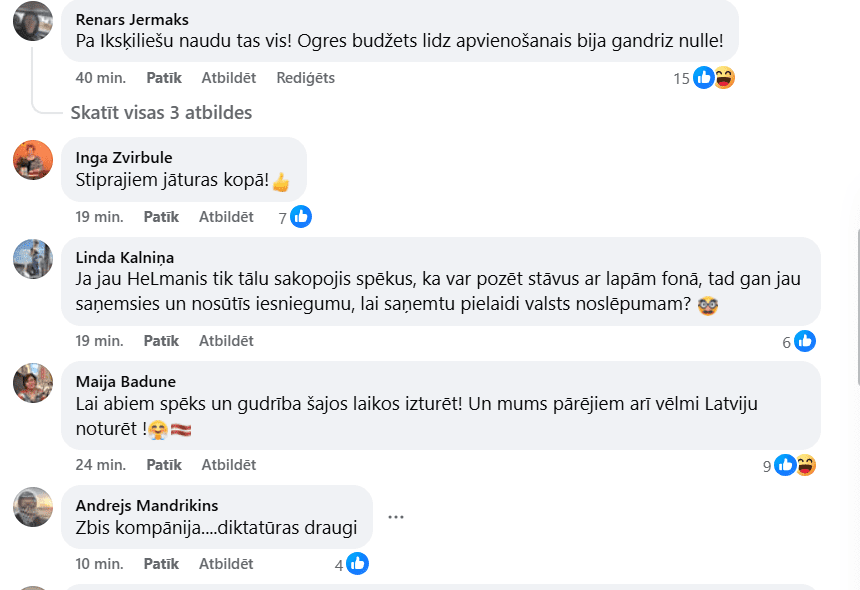Open Inga Zvirbule's profile avatar
This screenshot has width=860, height=590.
[x=33, y=160]
